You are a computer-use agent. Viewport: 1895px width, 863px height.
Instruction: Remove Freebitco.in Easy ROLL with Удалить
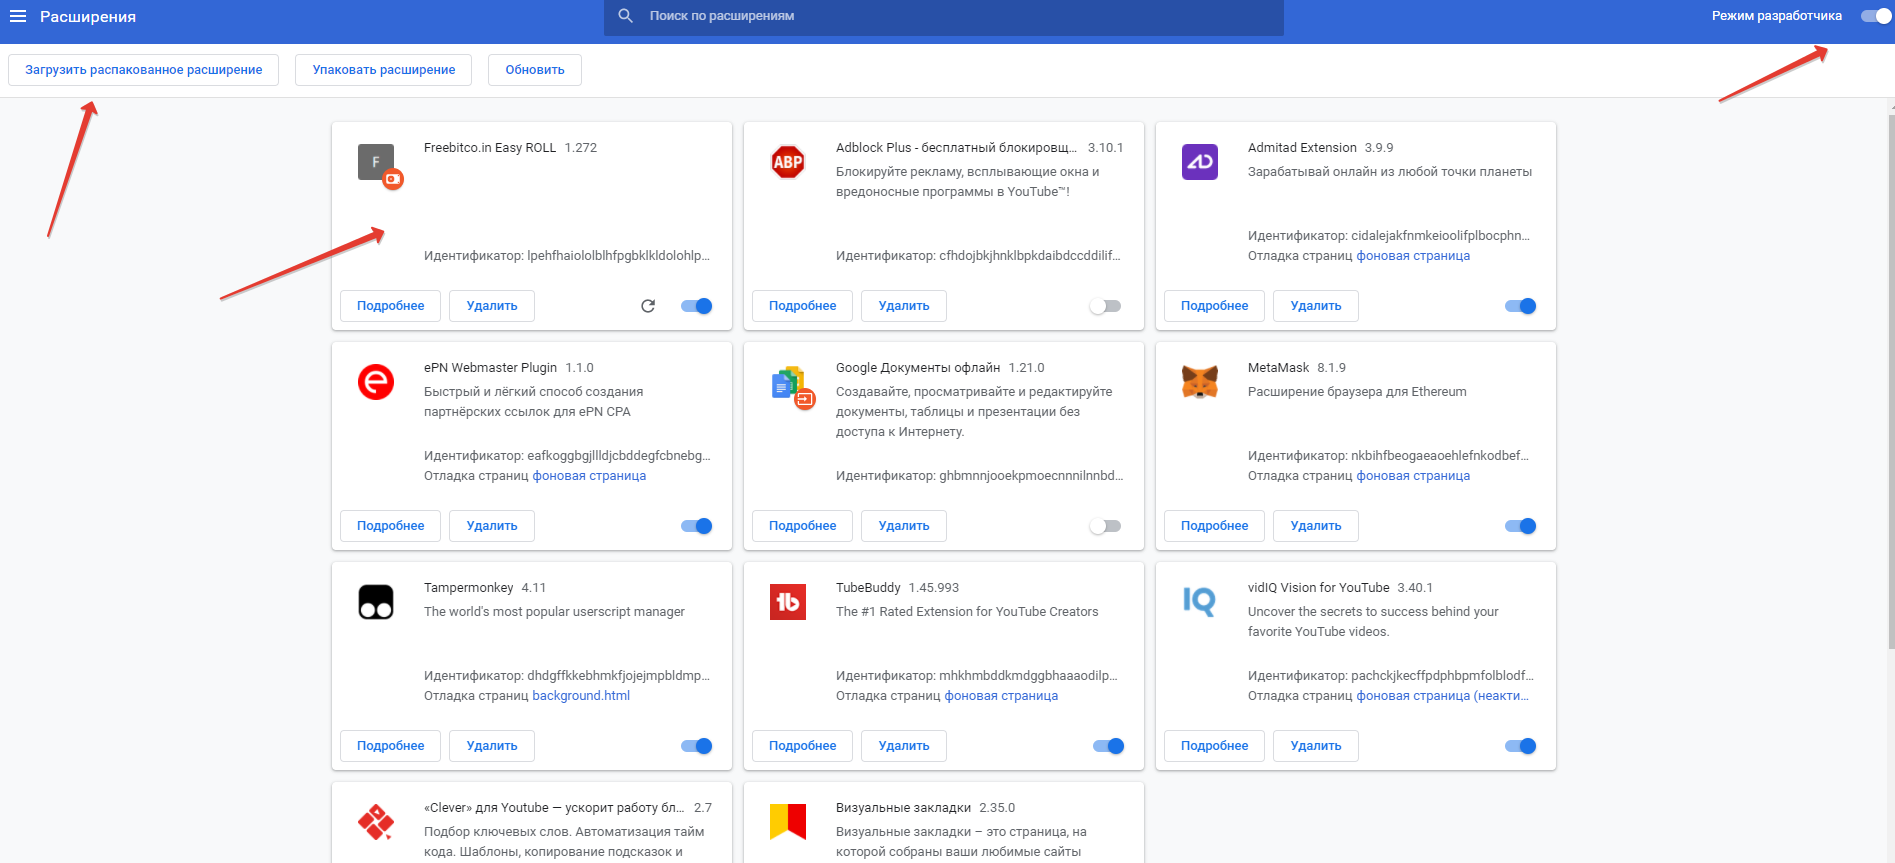coord(492,306)
